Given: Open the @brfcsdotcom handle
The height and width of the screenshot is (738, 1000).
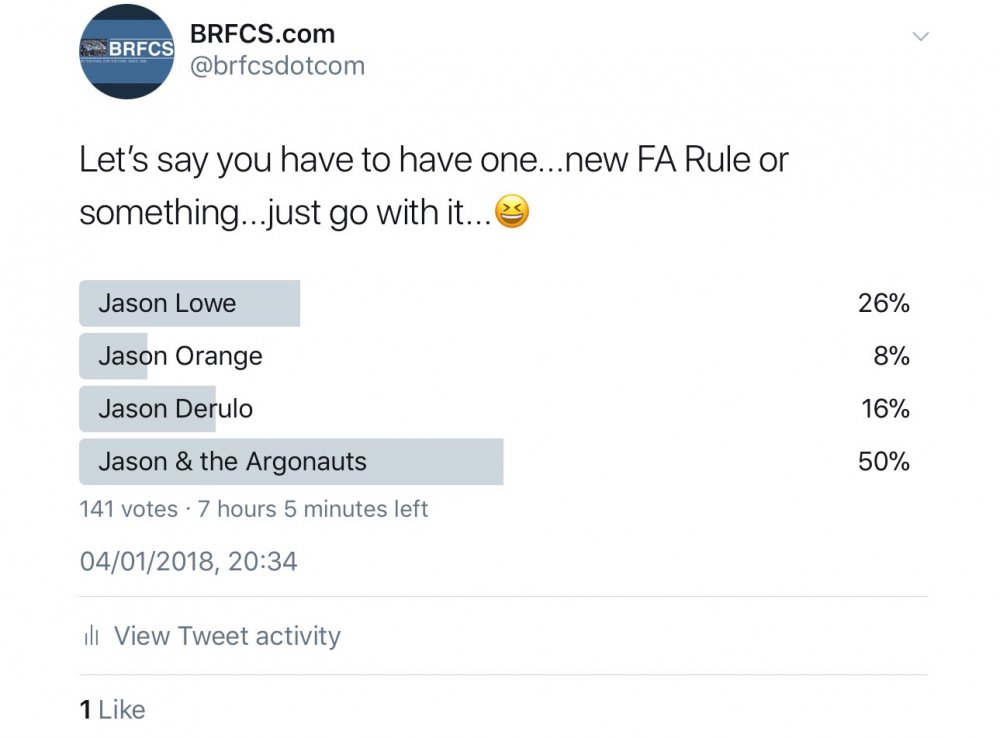Looking at the screenshot, I should point(277,66).
